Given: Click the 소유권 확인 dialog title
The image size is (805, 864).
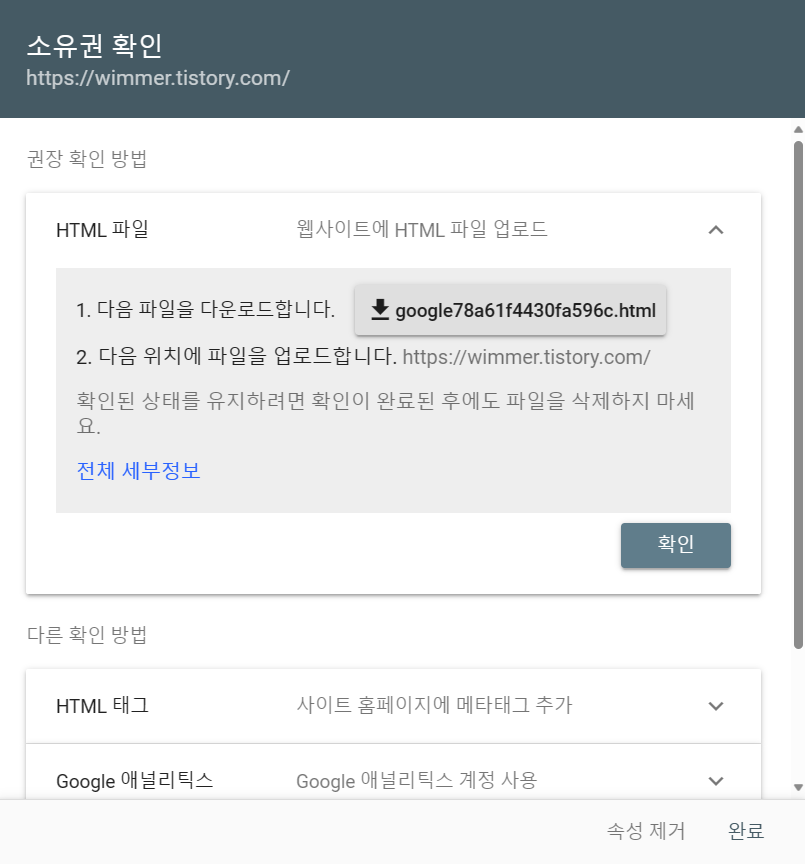Looking at the screenshot, I should (94, 45).
